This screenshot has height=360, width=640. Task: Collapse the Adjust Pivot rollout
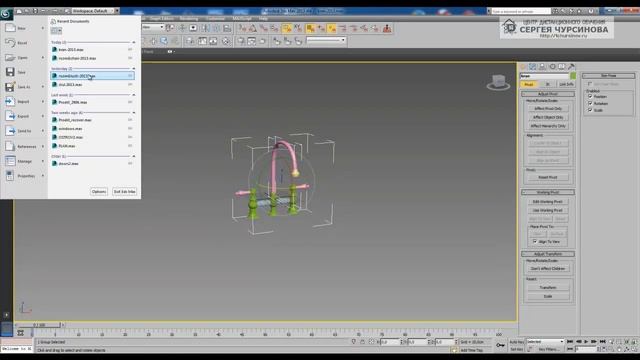[x=548, y=94]
